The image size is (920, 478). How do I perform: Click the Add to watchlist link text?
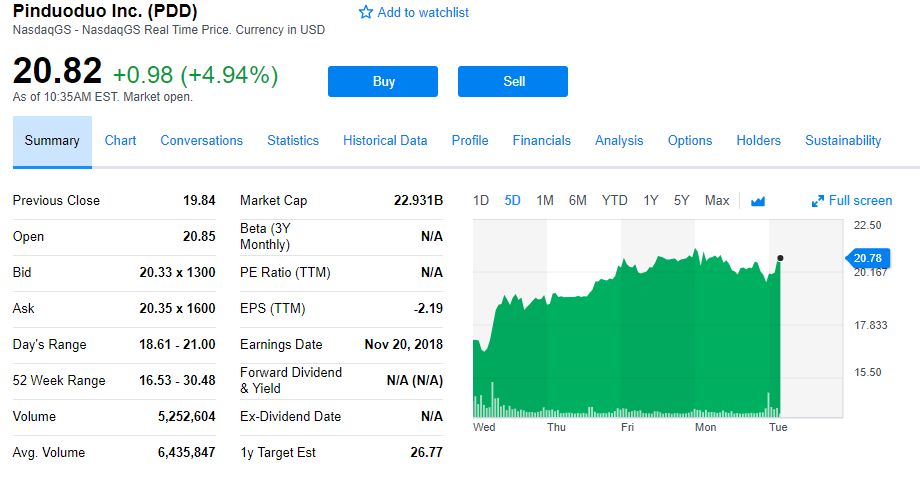[x=423, y=13]
